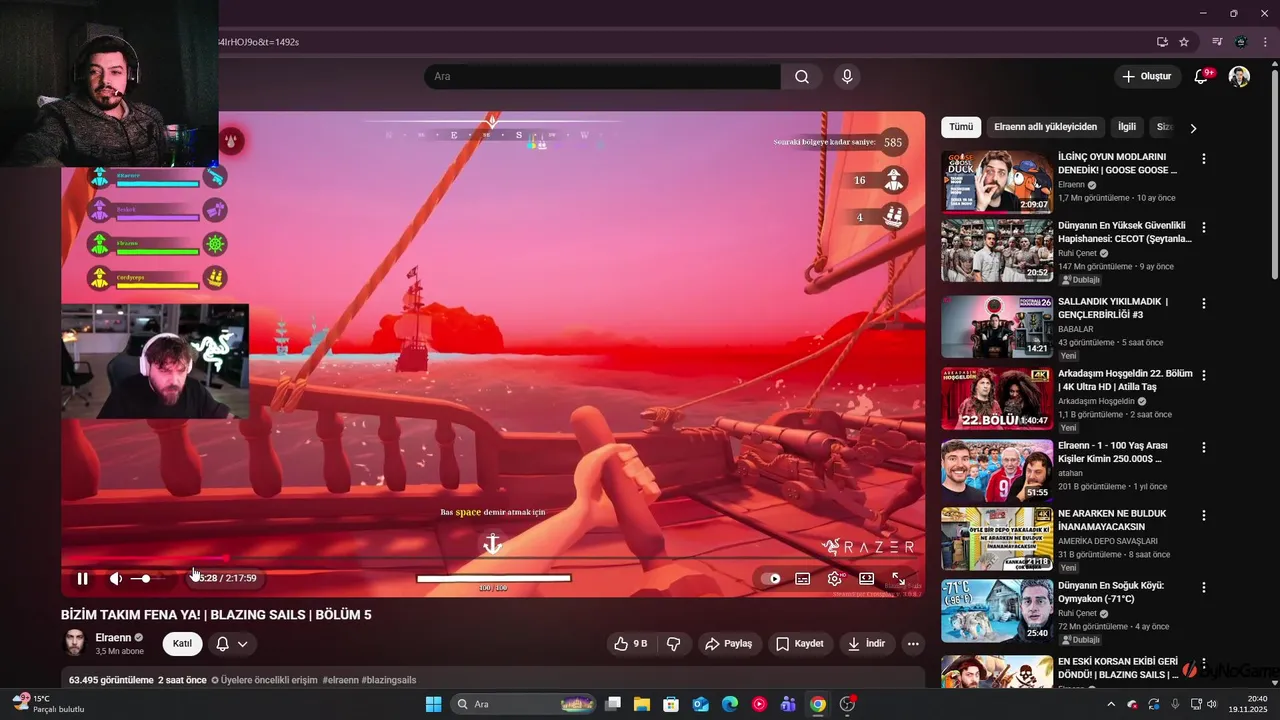
Task: Open the Elraenn channel name link
Action: click(x=113, y=637)
